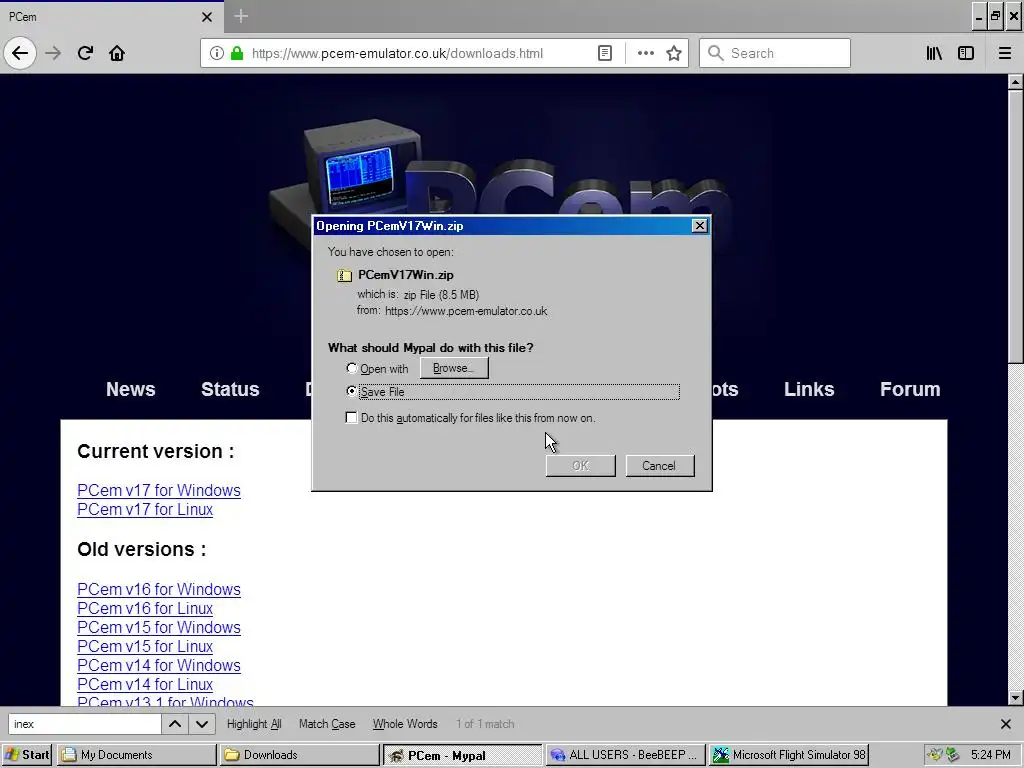1024x768 pixels.
Task: Switch to Microsoft Flight Simulator 98
Action: pyautogui.click(x=788, y=754)
